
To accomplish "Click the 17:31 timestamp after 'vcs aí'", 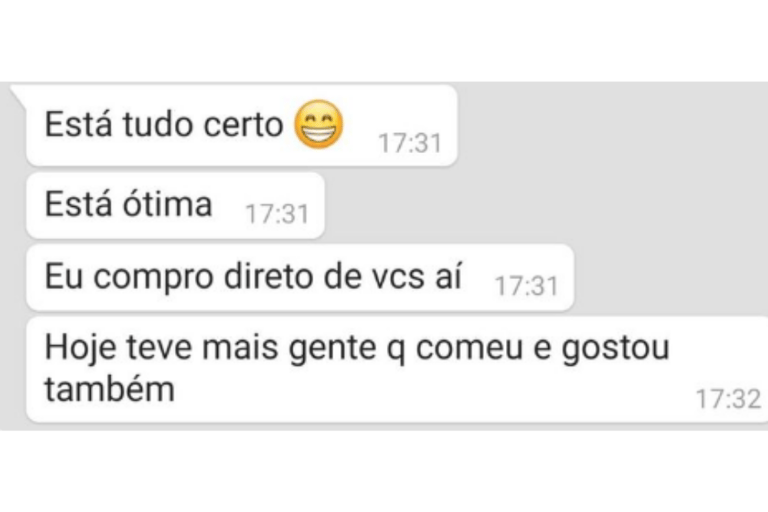I will (x=527, y=286).
